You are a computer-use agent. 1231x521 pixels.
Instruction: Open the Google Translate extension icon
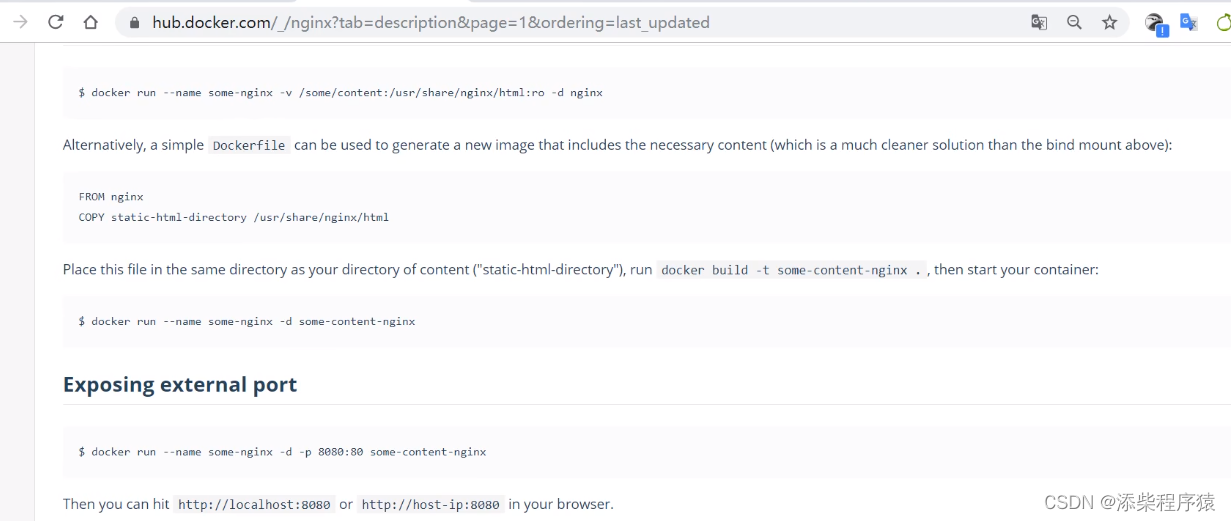(1189, 22)
